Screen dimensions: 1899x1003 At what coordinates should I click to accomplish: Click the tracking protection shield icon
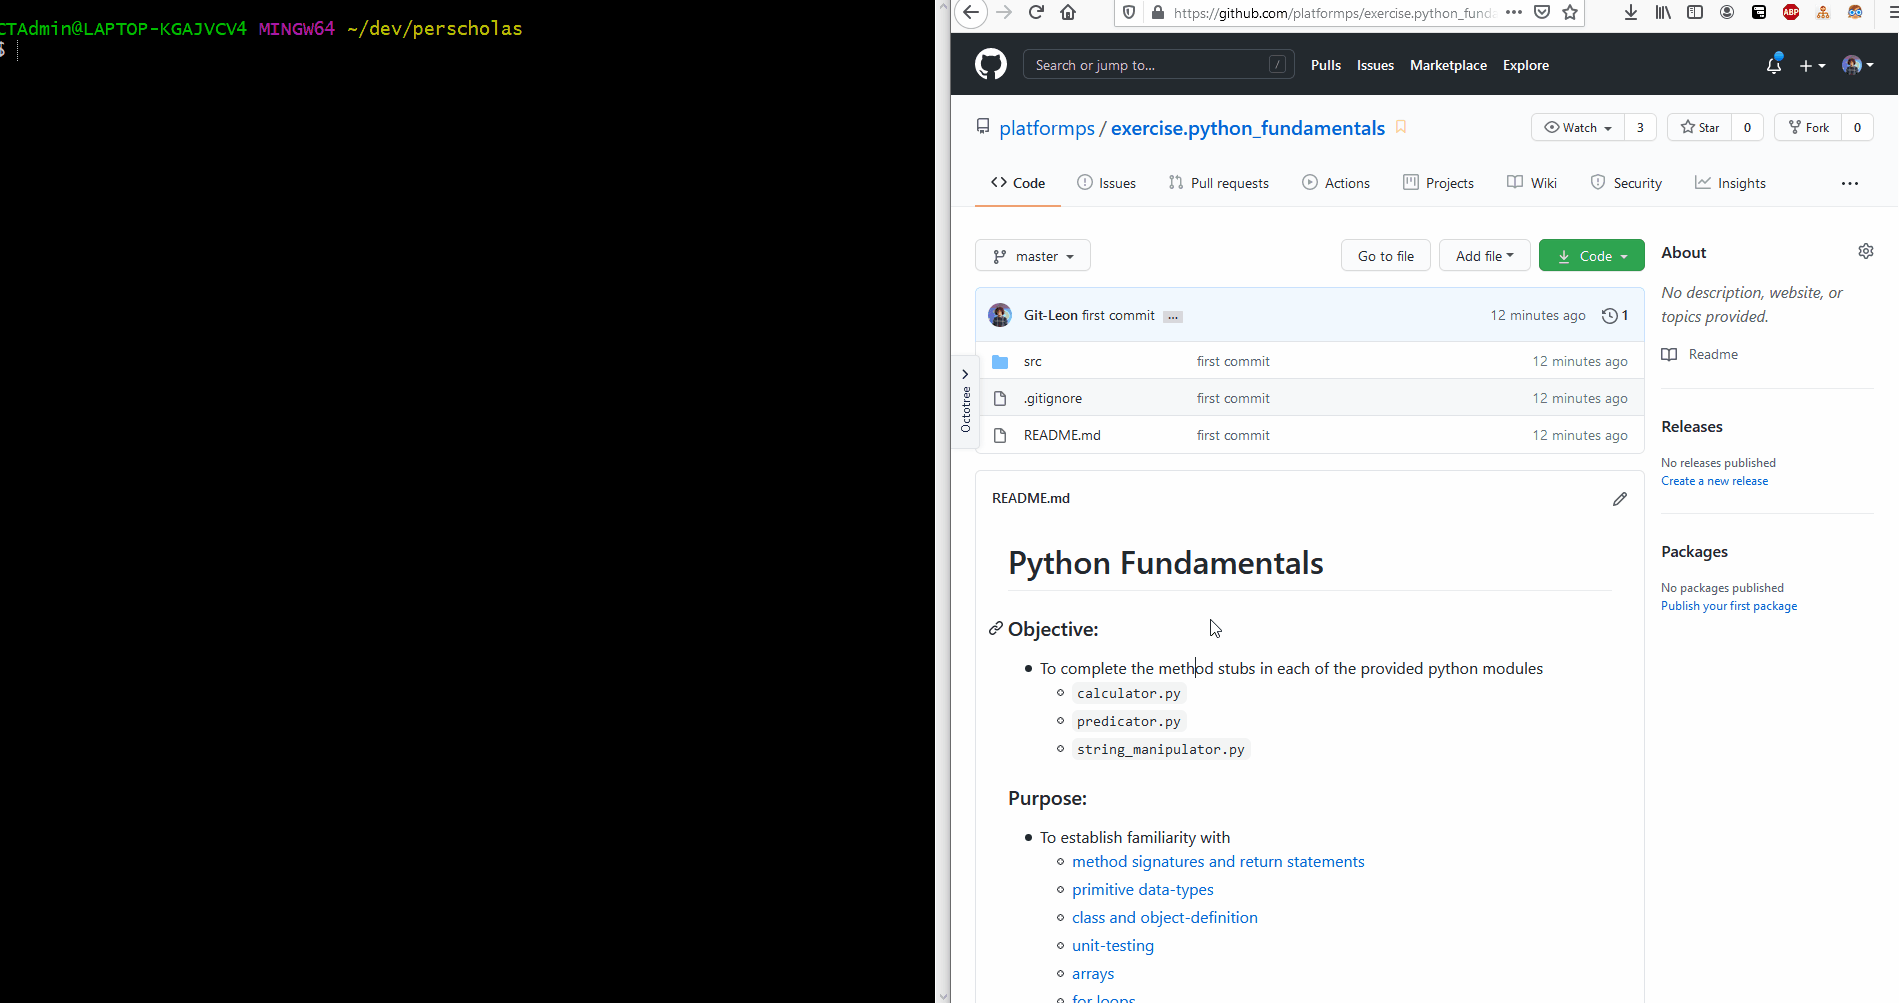click(x=1129, y=13)
